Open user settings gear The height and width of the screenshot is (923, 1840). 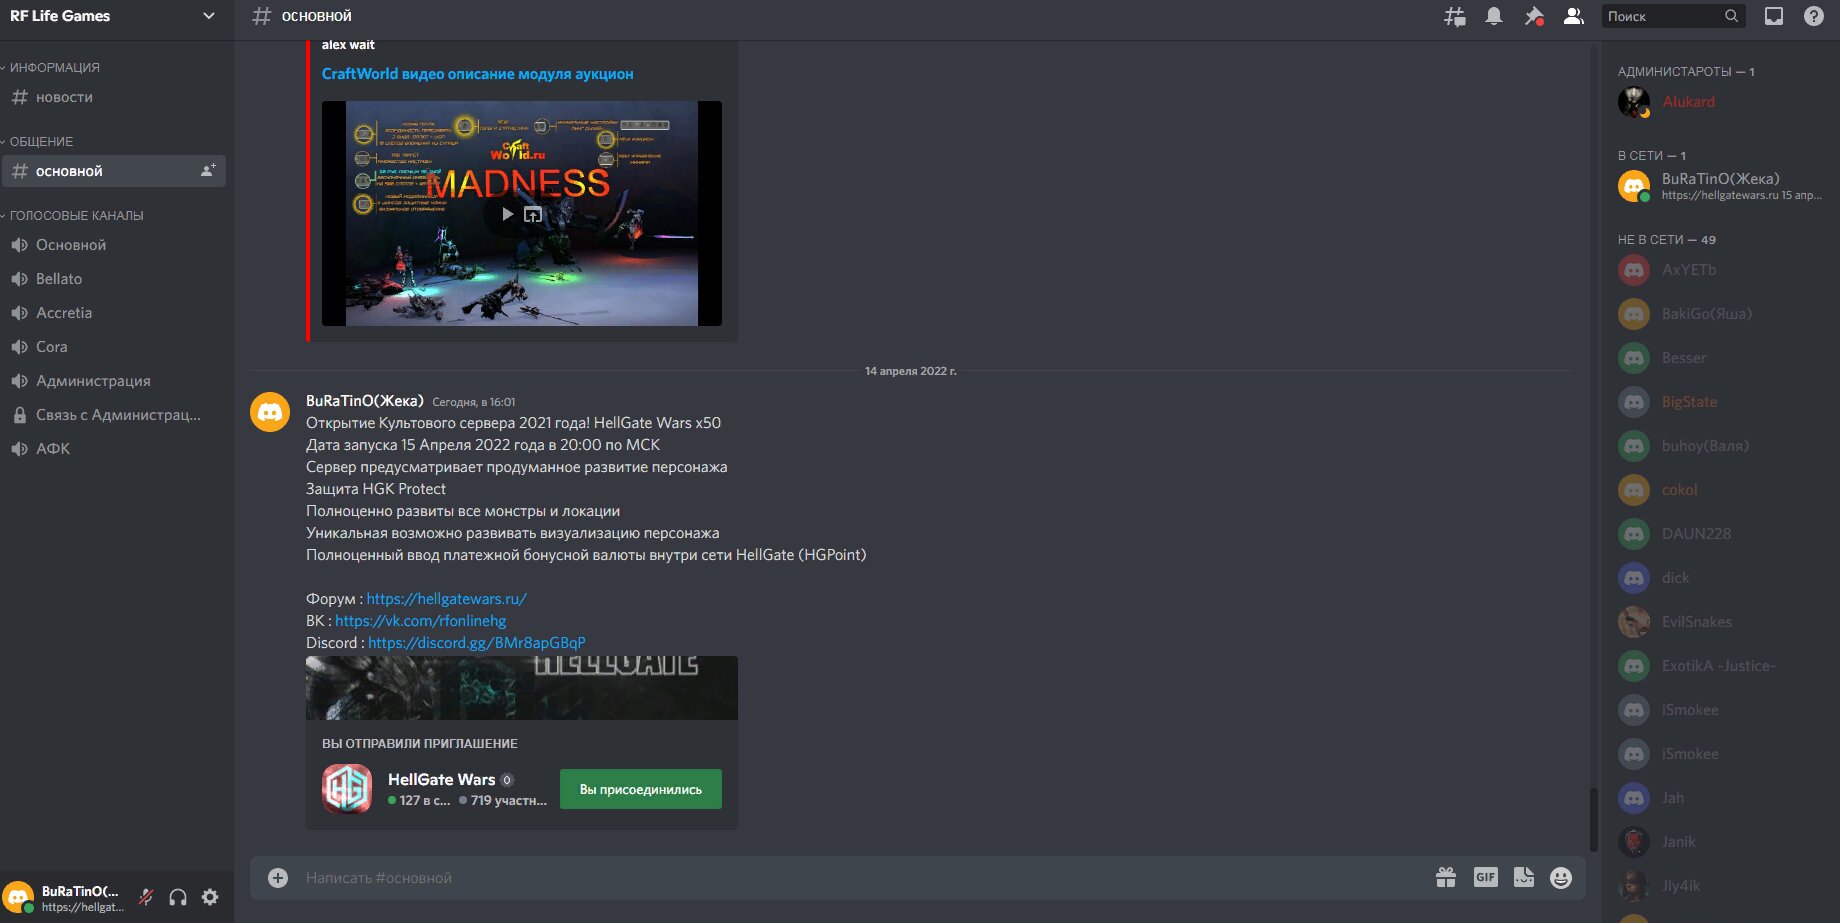tap(210, 897)
